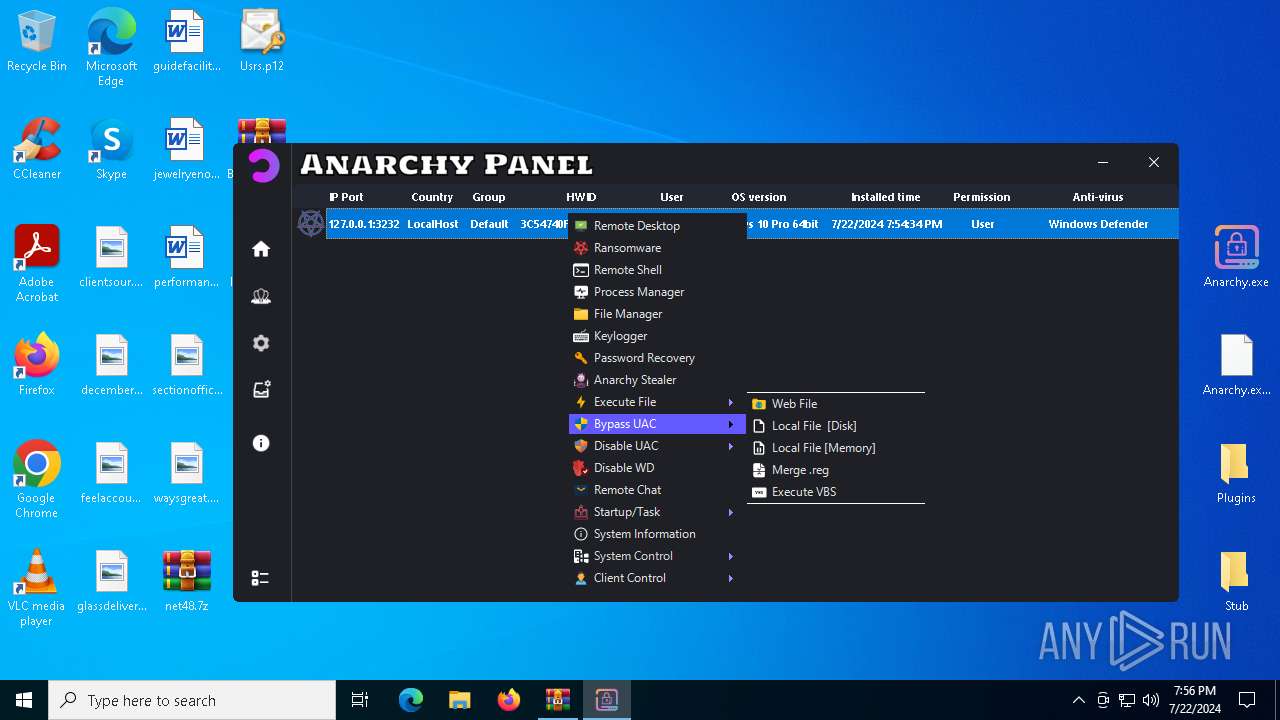Sort by IP Port column header
The width and height of the screenshot is (1280, 720).
[x=346, y=197]
